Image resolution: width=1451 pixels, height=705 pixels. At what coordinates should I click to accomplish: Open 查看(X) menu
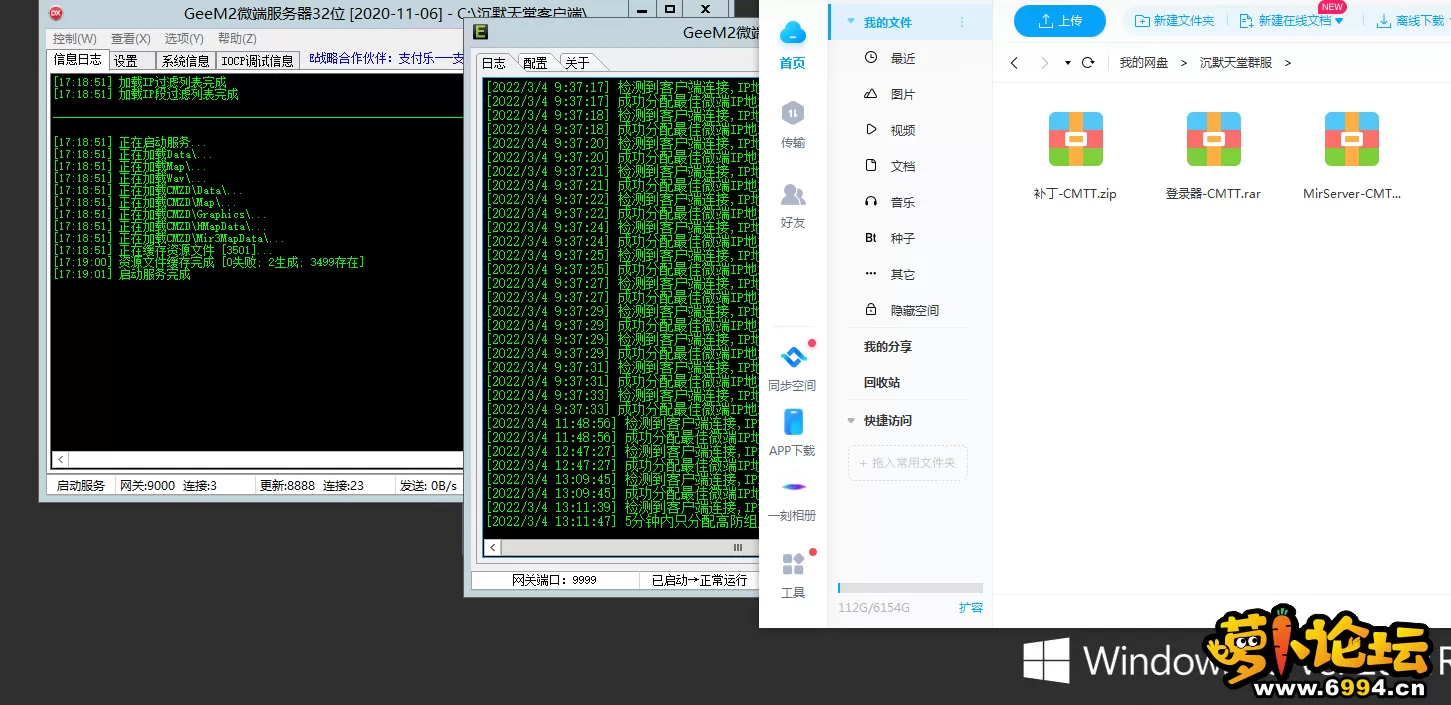(130, 38)
